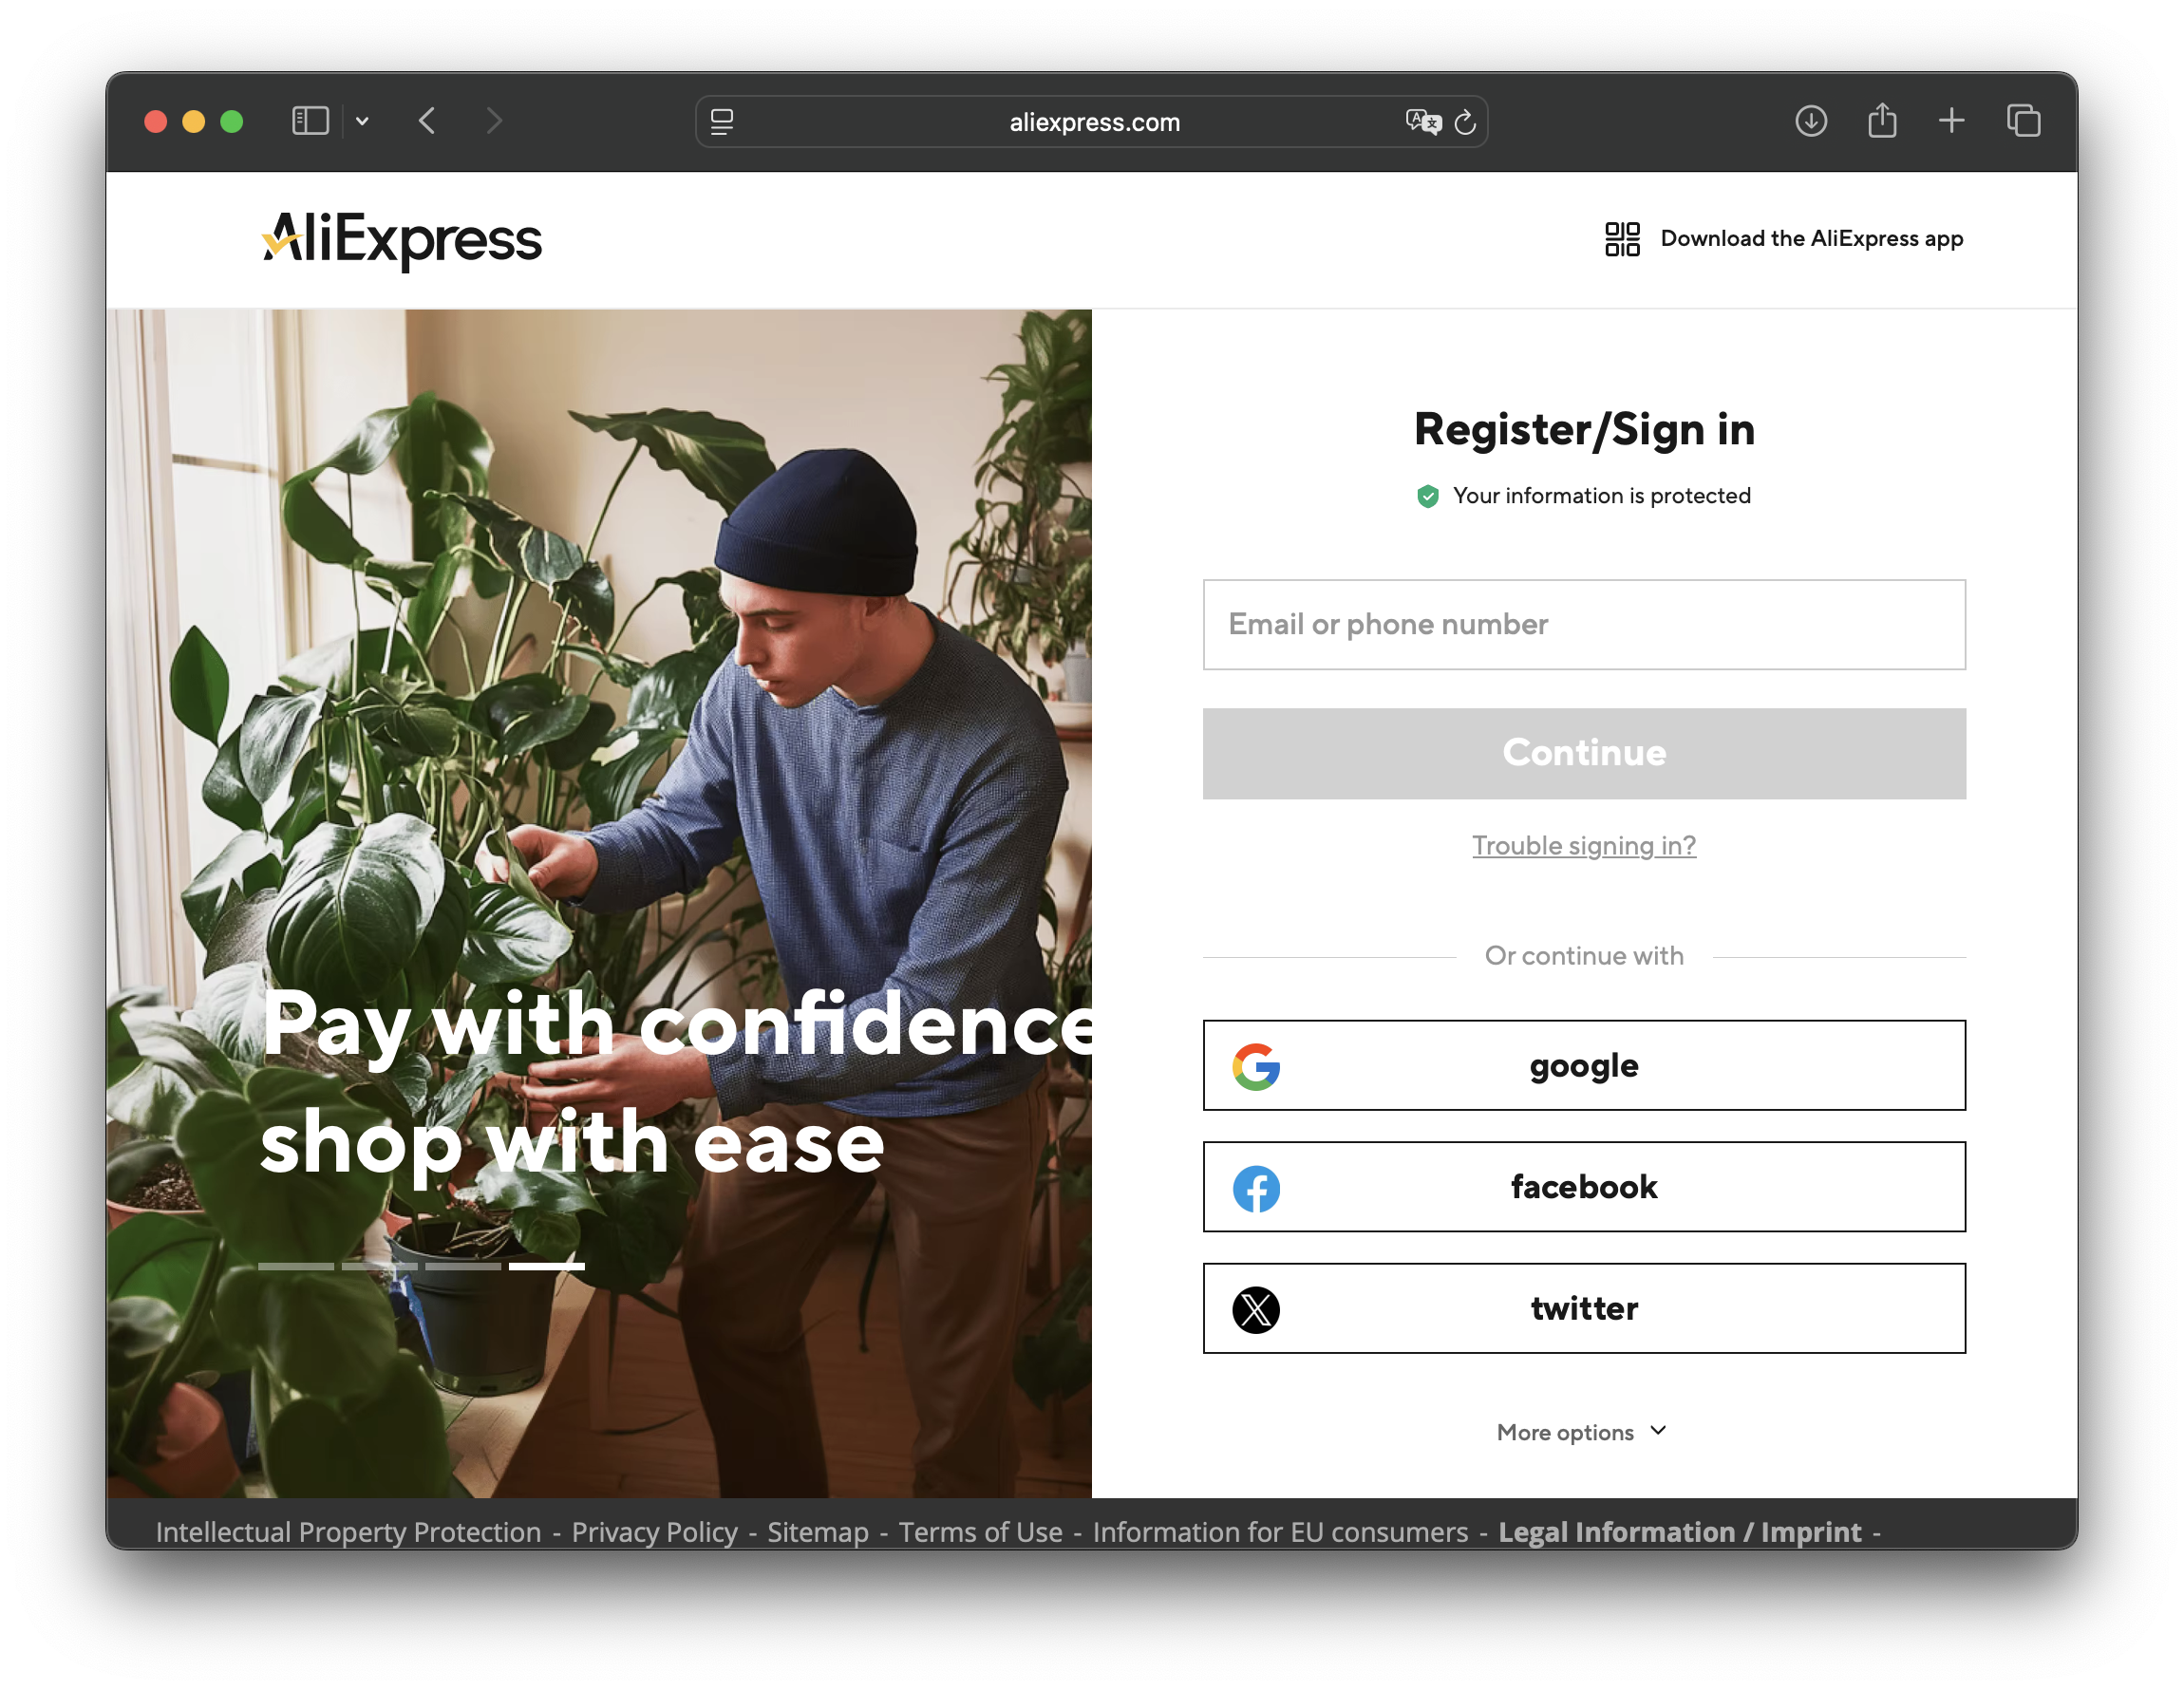
Task: Open the sidebar options dropdown chevron
Action: tap(362, 121)
